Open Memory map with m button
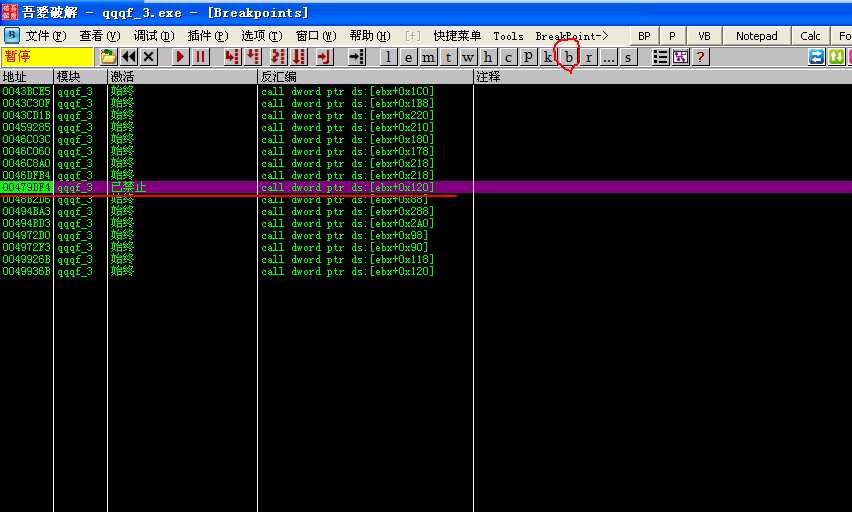This screenshot has width=852, height=512. point(428,57)
